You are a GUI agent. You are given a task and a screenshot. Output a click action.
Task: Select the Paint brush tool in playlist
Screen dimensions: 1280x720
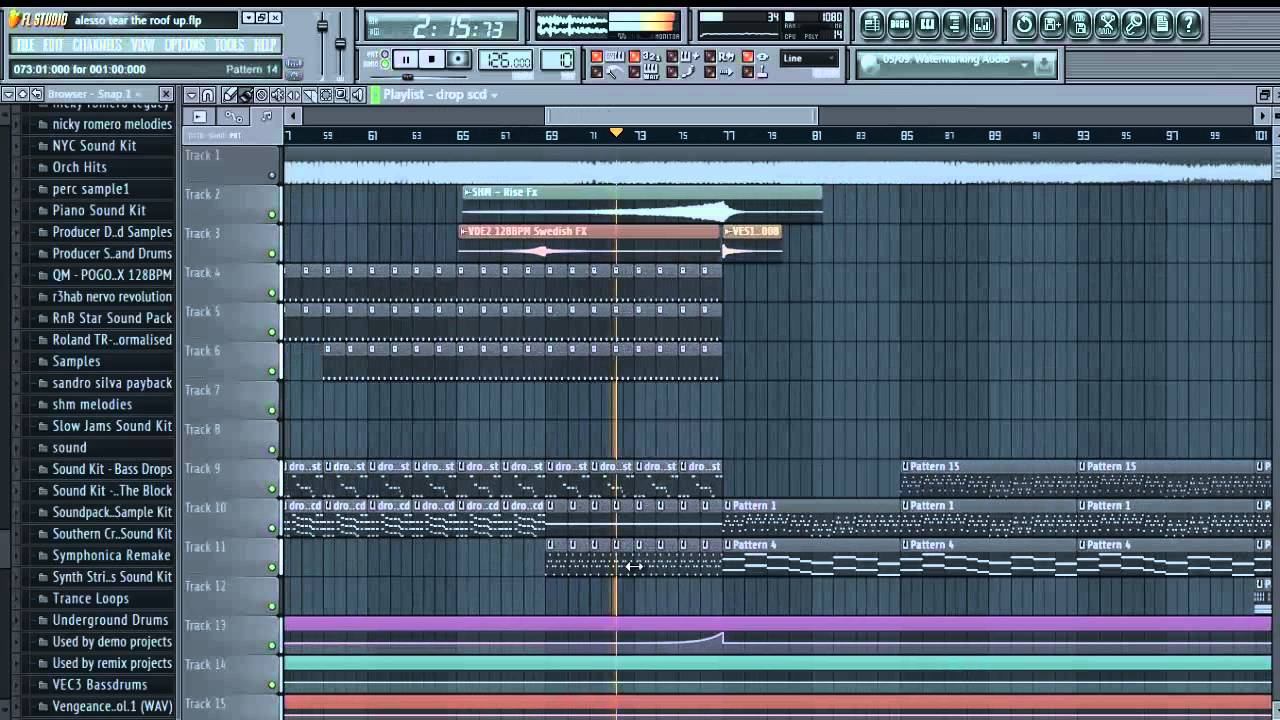point(245,95)
